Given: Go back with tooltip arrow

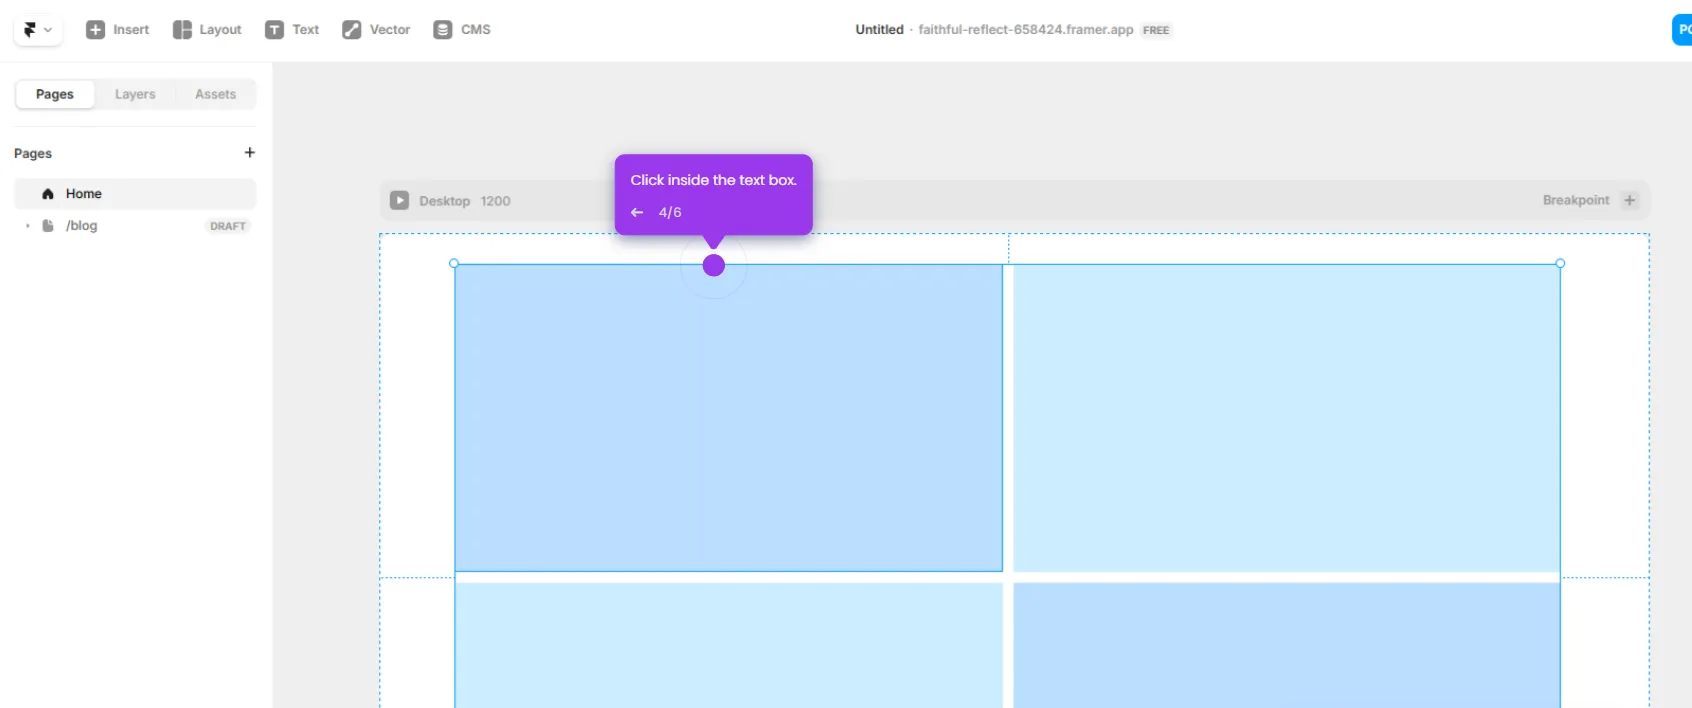Looking at the screenshot, I should tap(637, 212).
